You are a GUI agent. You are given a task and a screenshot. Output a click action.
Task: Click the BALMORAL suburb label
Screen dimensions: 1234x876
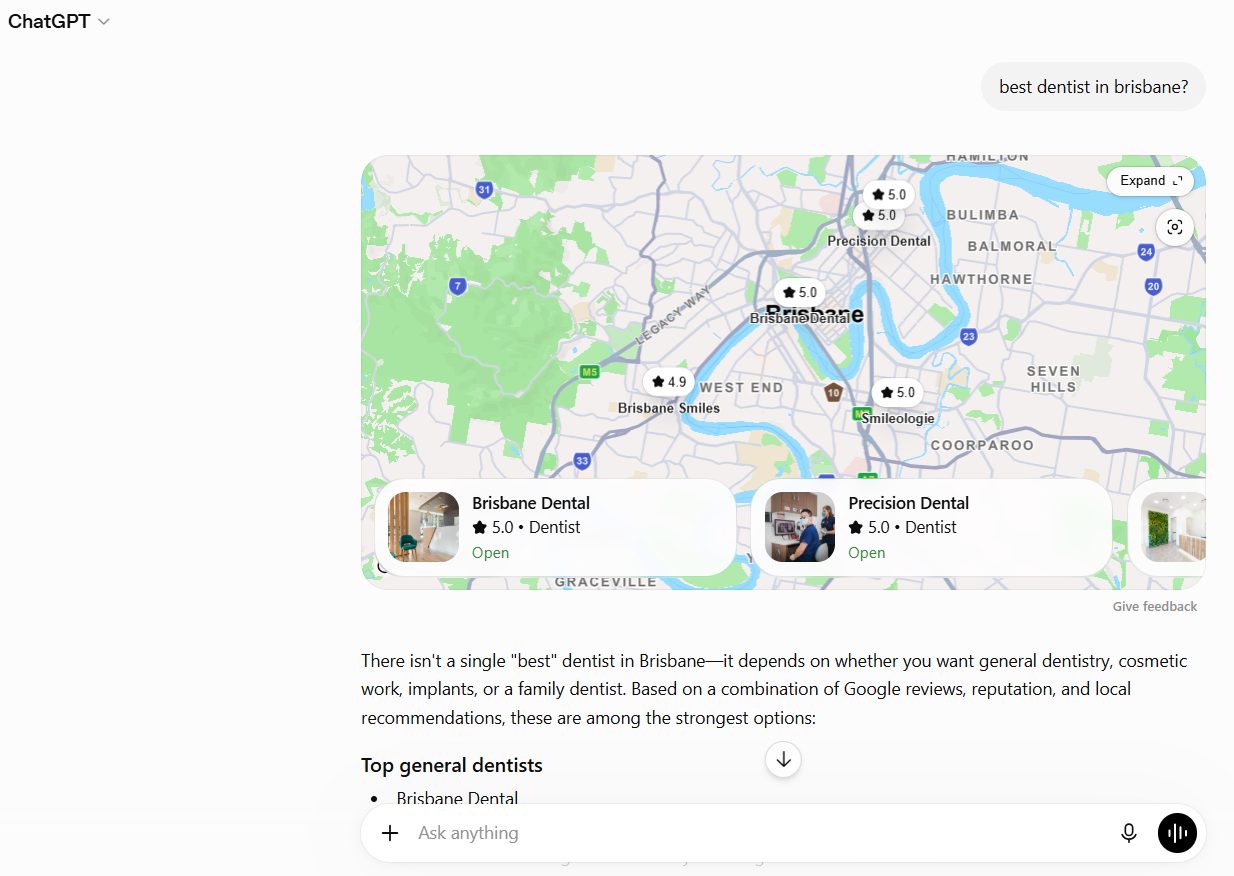[x=1011, y=246]
